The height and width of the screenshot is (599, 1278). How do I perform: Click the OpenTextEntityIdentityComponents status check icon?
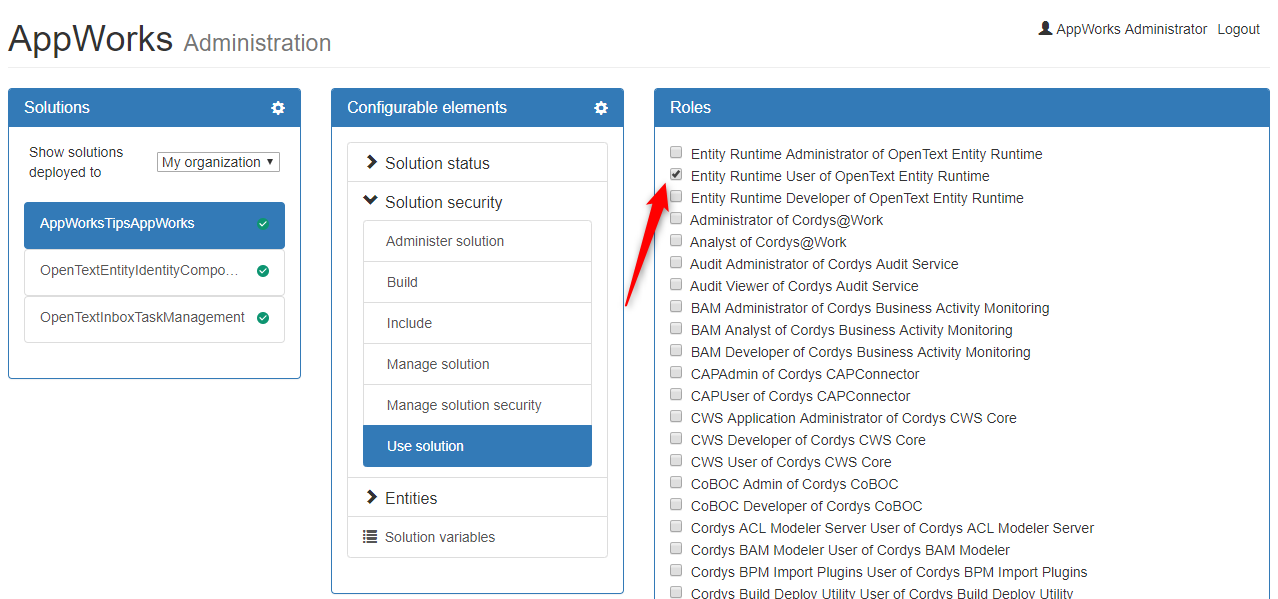pos(263,271)
